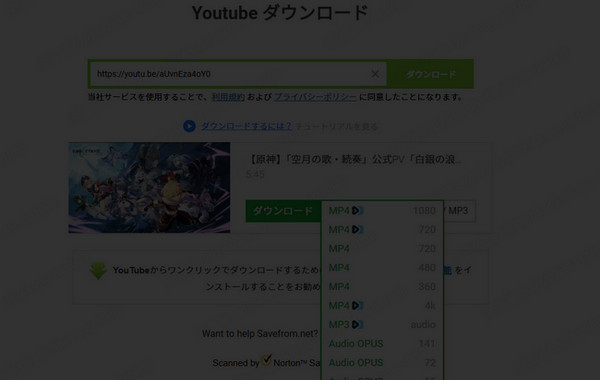Viewport: 600px width, 380px height.
Task: Click the blue play icon beside tutorial link
Action: click(189, 126)
